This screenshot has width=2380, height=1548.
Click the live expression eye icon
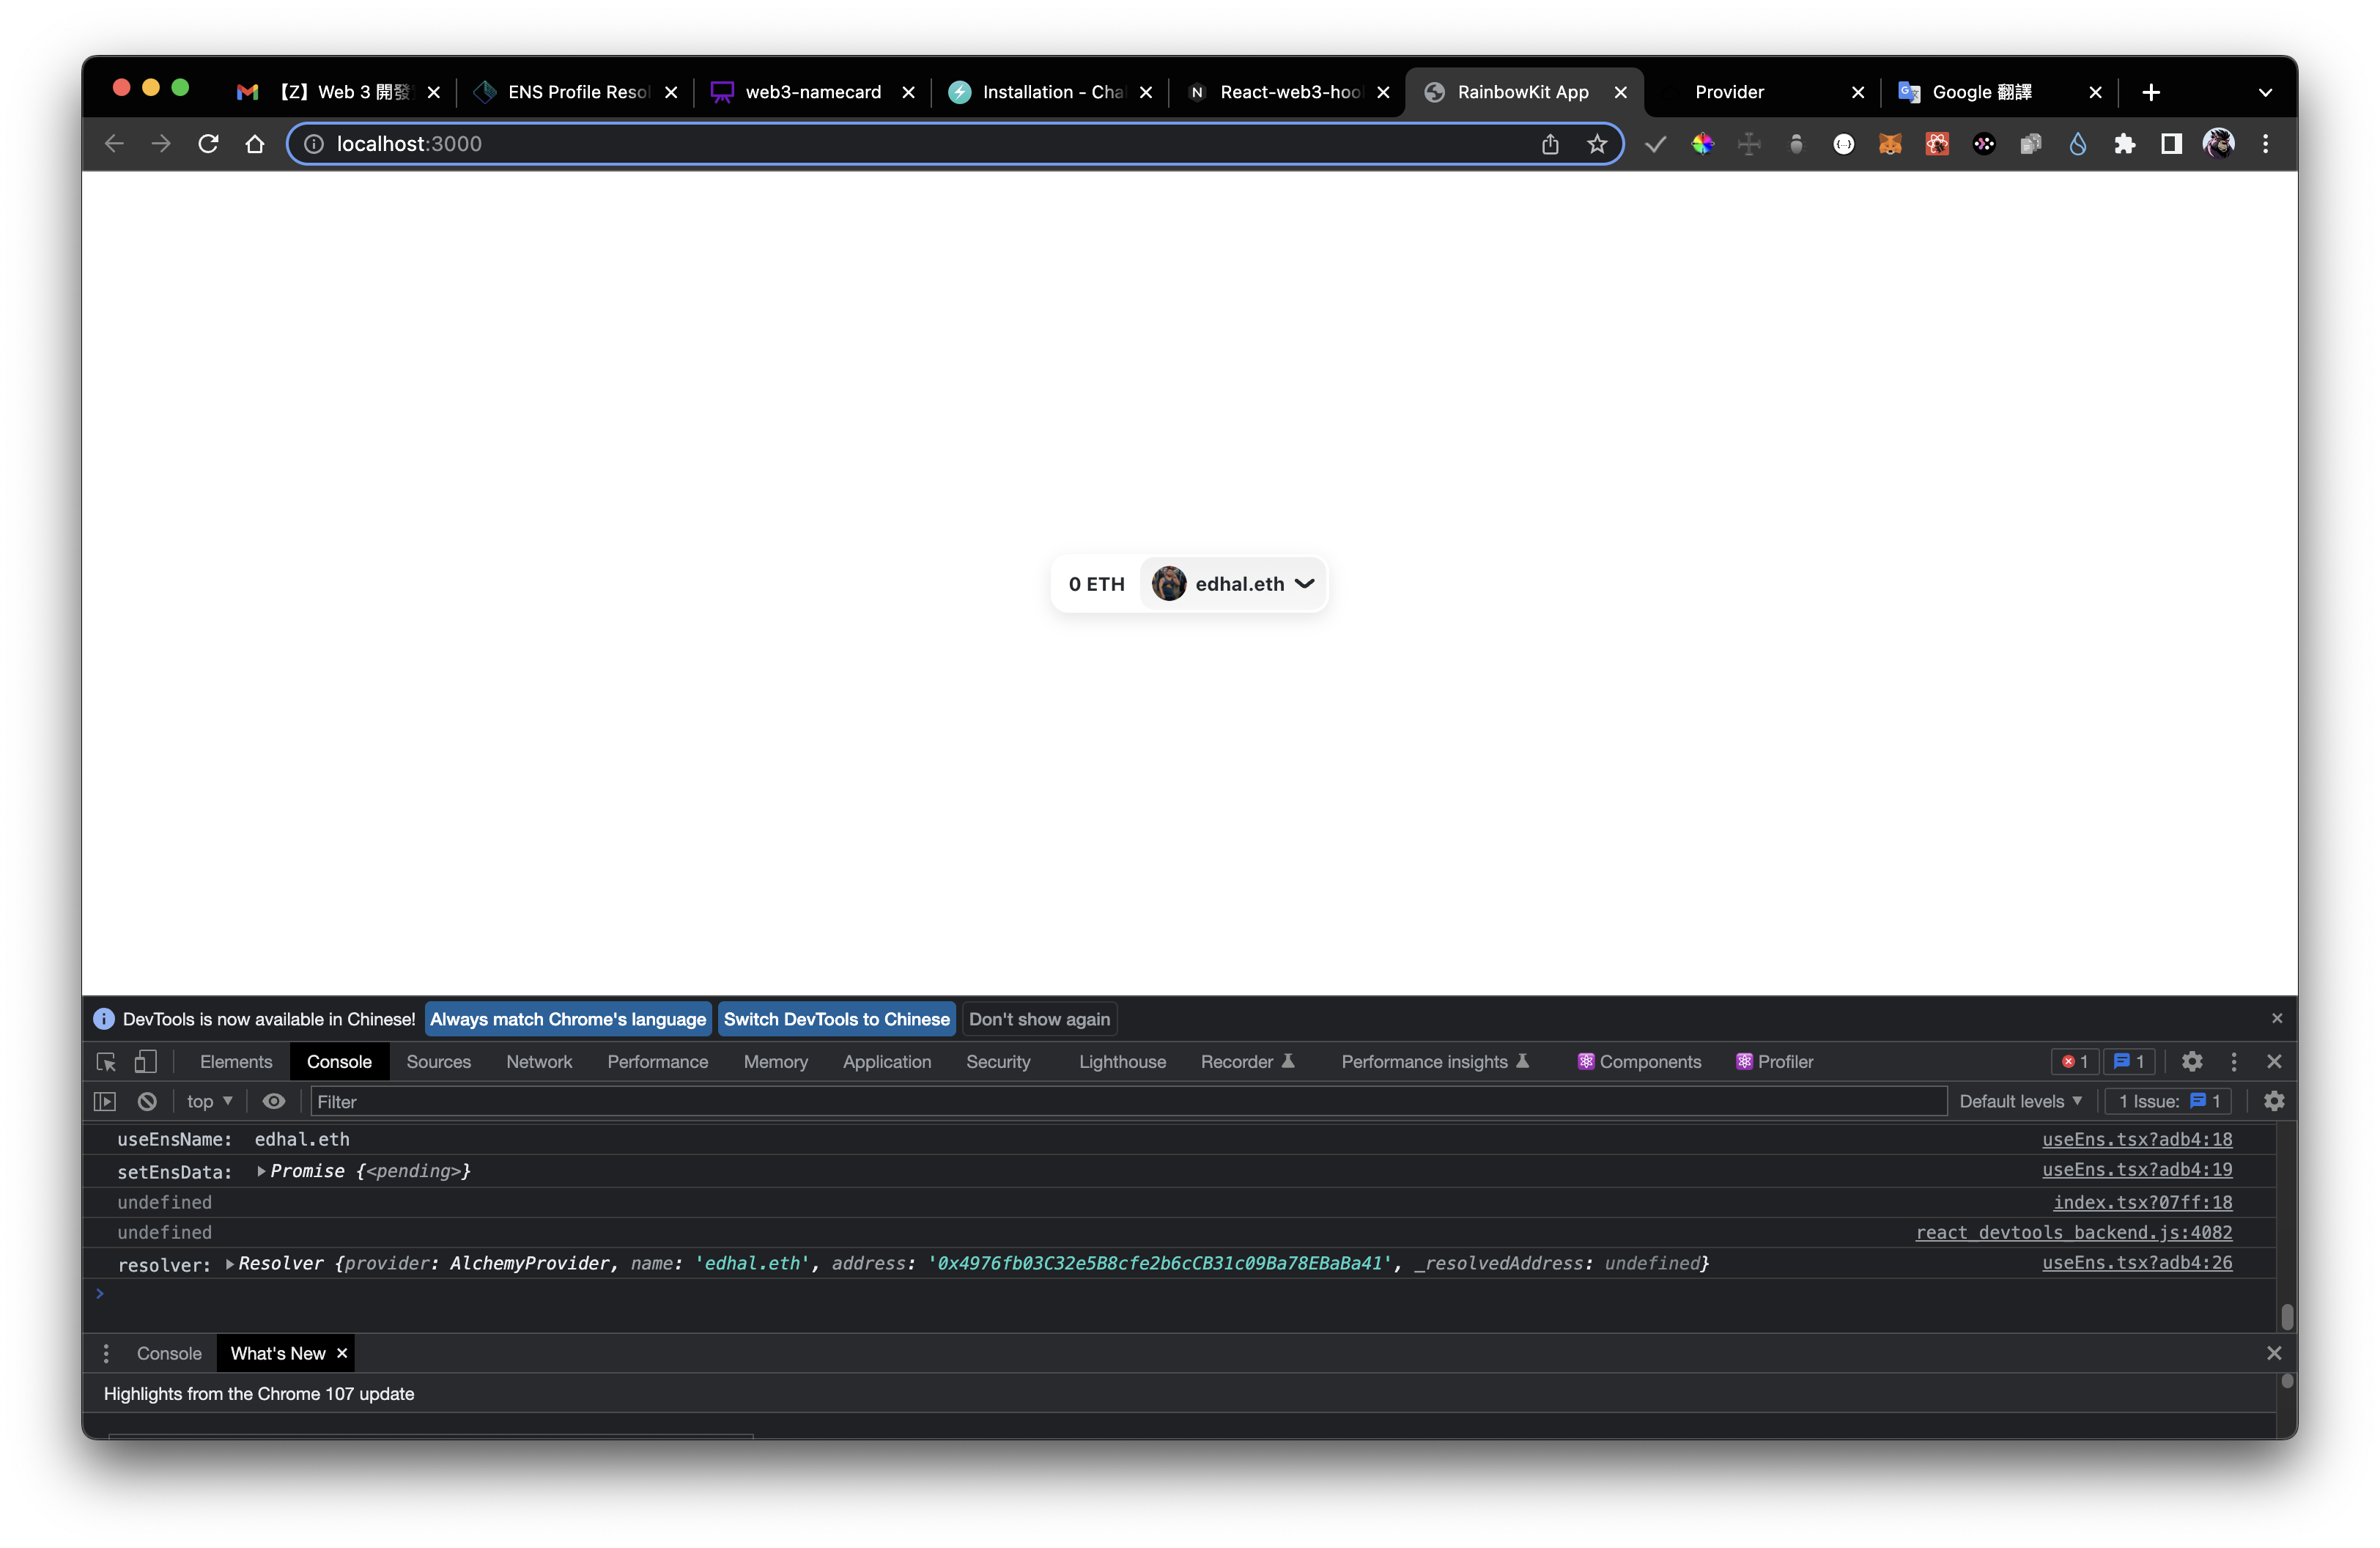point(273,1101)
